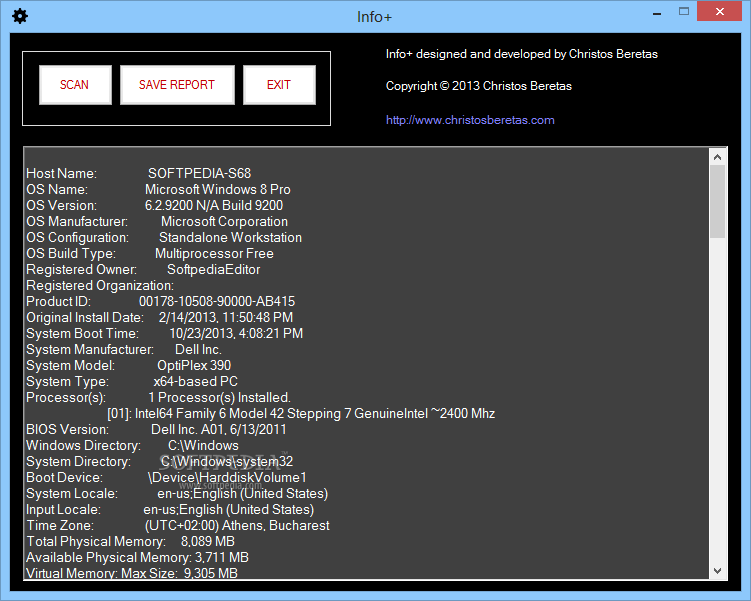The image size is (751, 601).
Task: Open the christosberetas.com link
Action: point(470,120)
